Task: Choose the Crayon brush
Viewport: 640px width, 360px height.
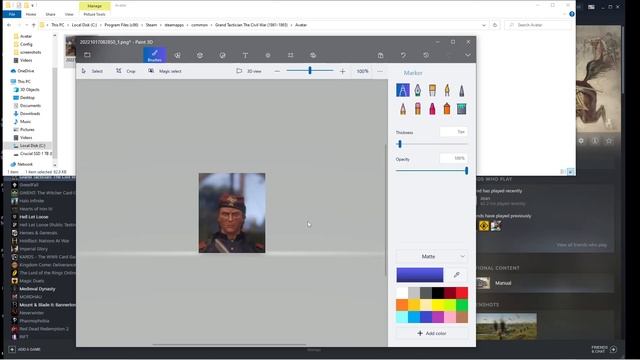Action: click(x=432, y=109)
